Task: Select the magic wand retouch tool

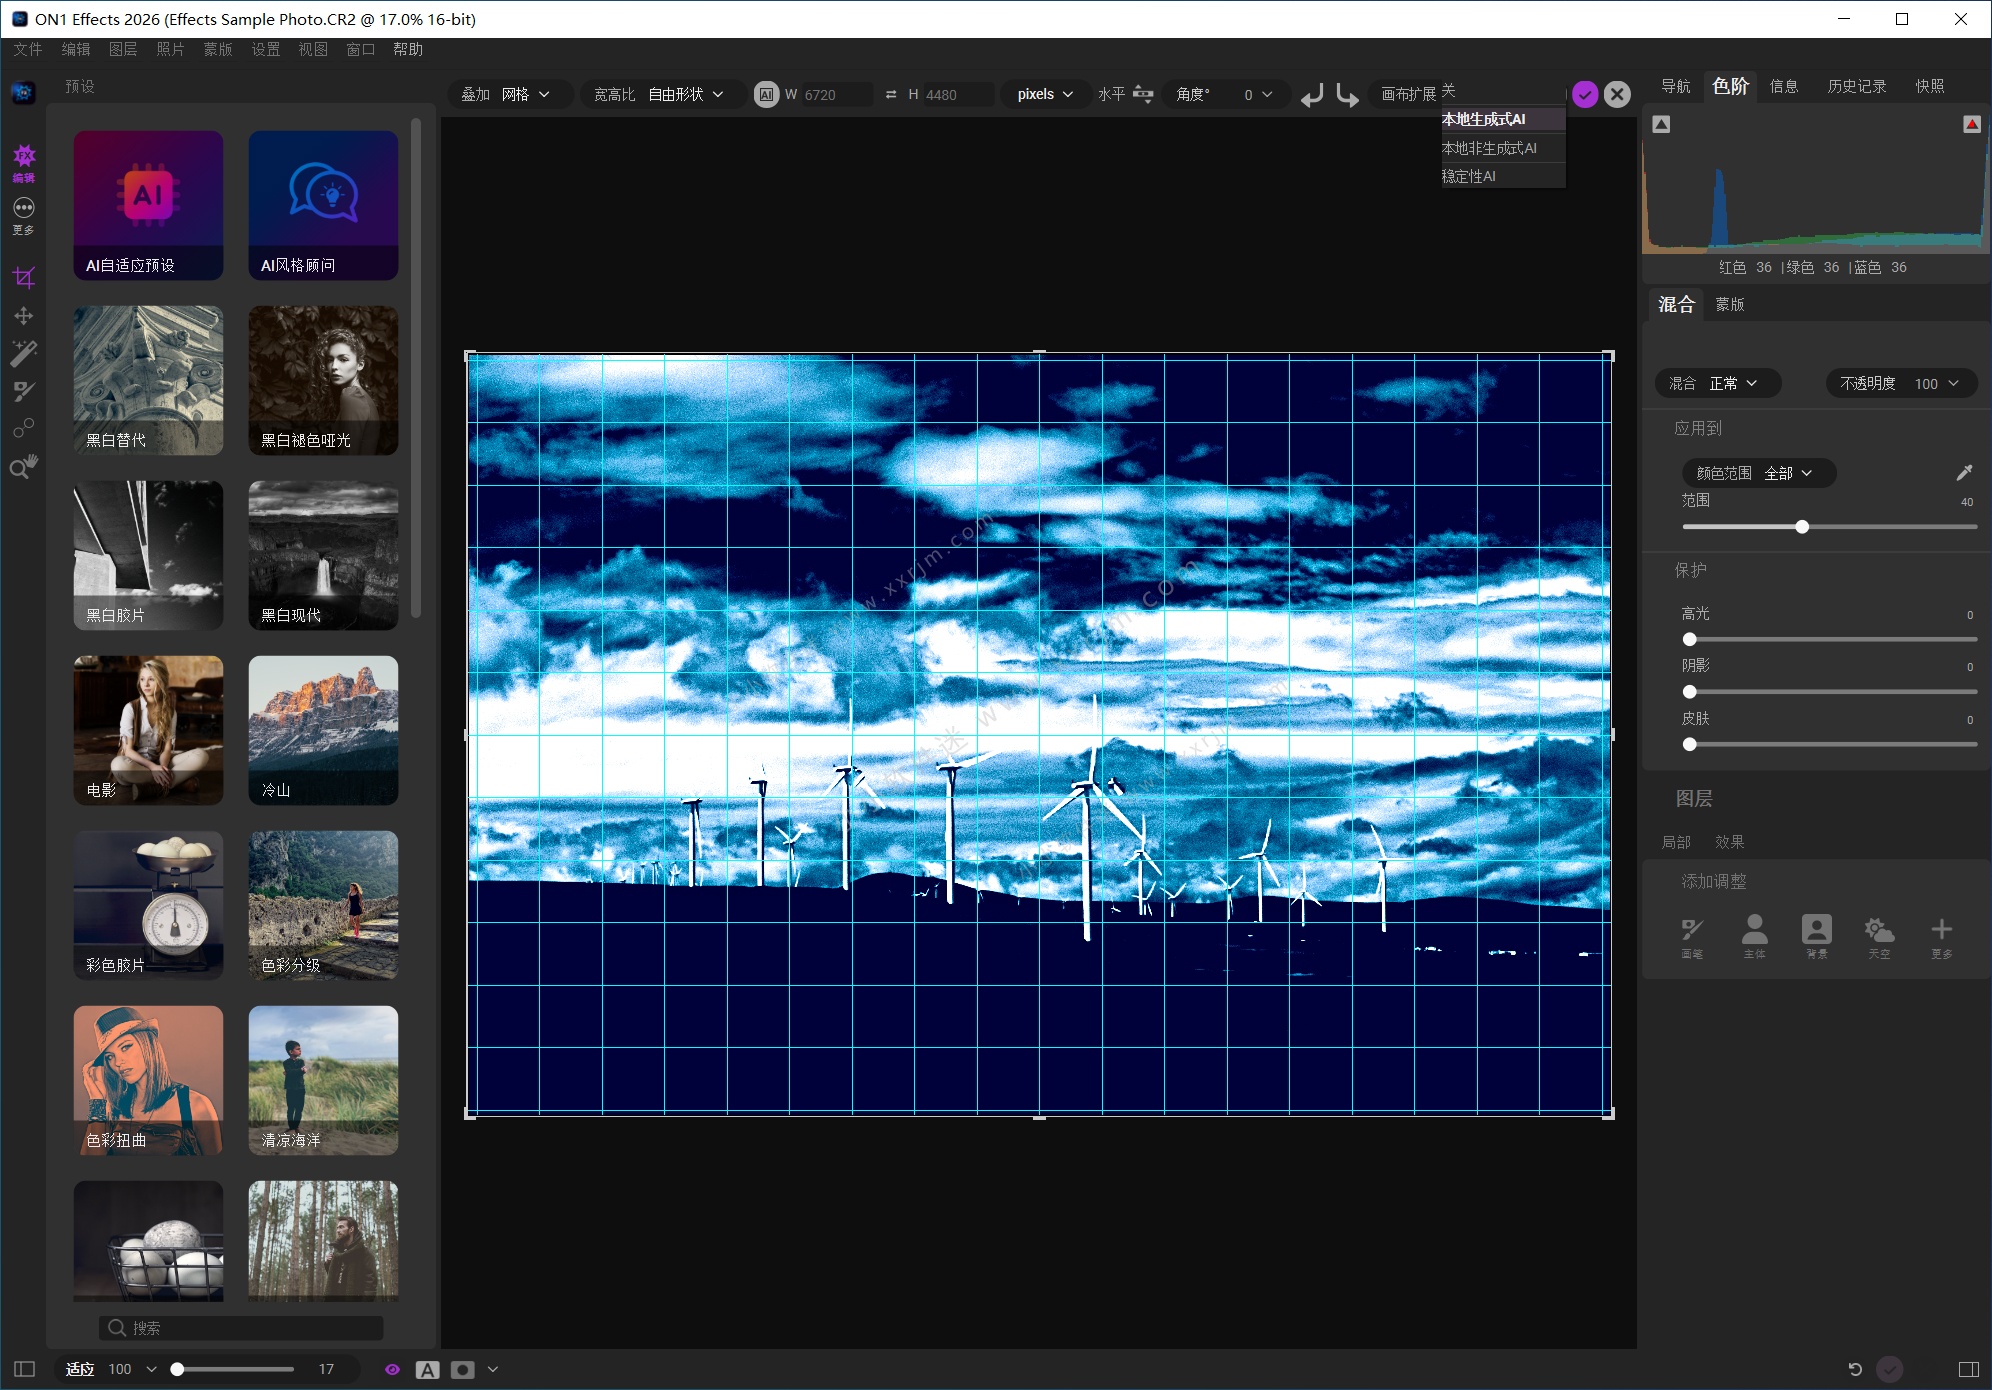Action: coord(24,353)
